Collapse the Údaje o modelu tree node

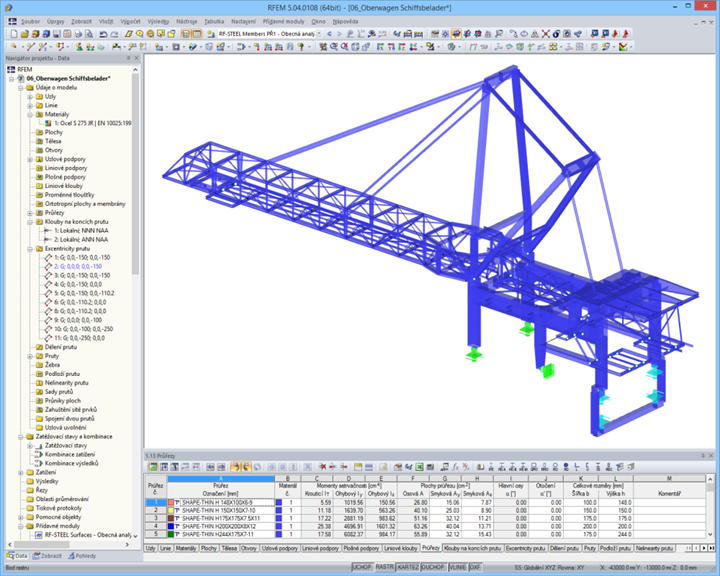tap(21, 88)
